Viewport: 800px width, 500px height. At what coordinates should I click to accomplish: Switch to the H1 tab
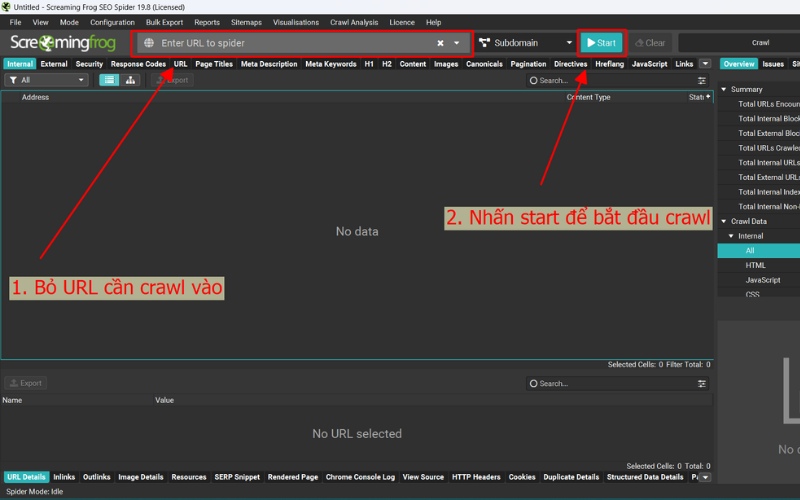tap(369, 64)
